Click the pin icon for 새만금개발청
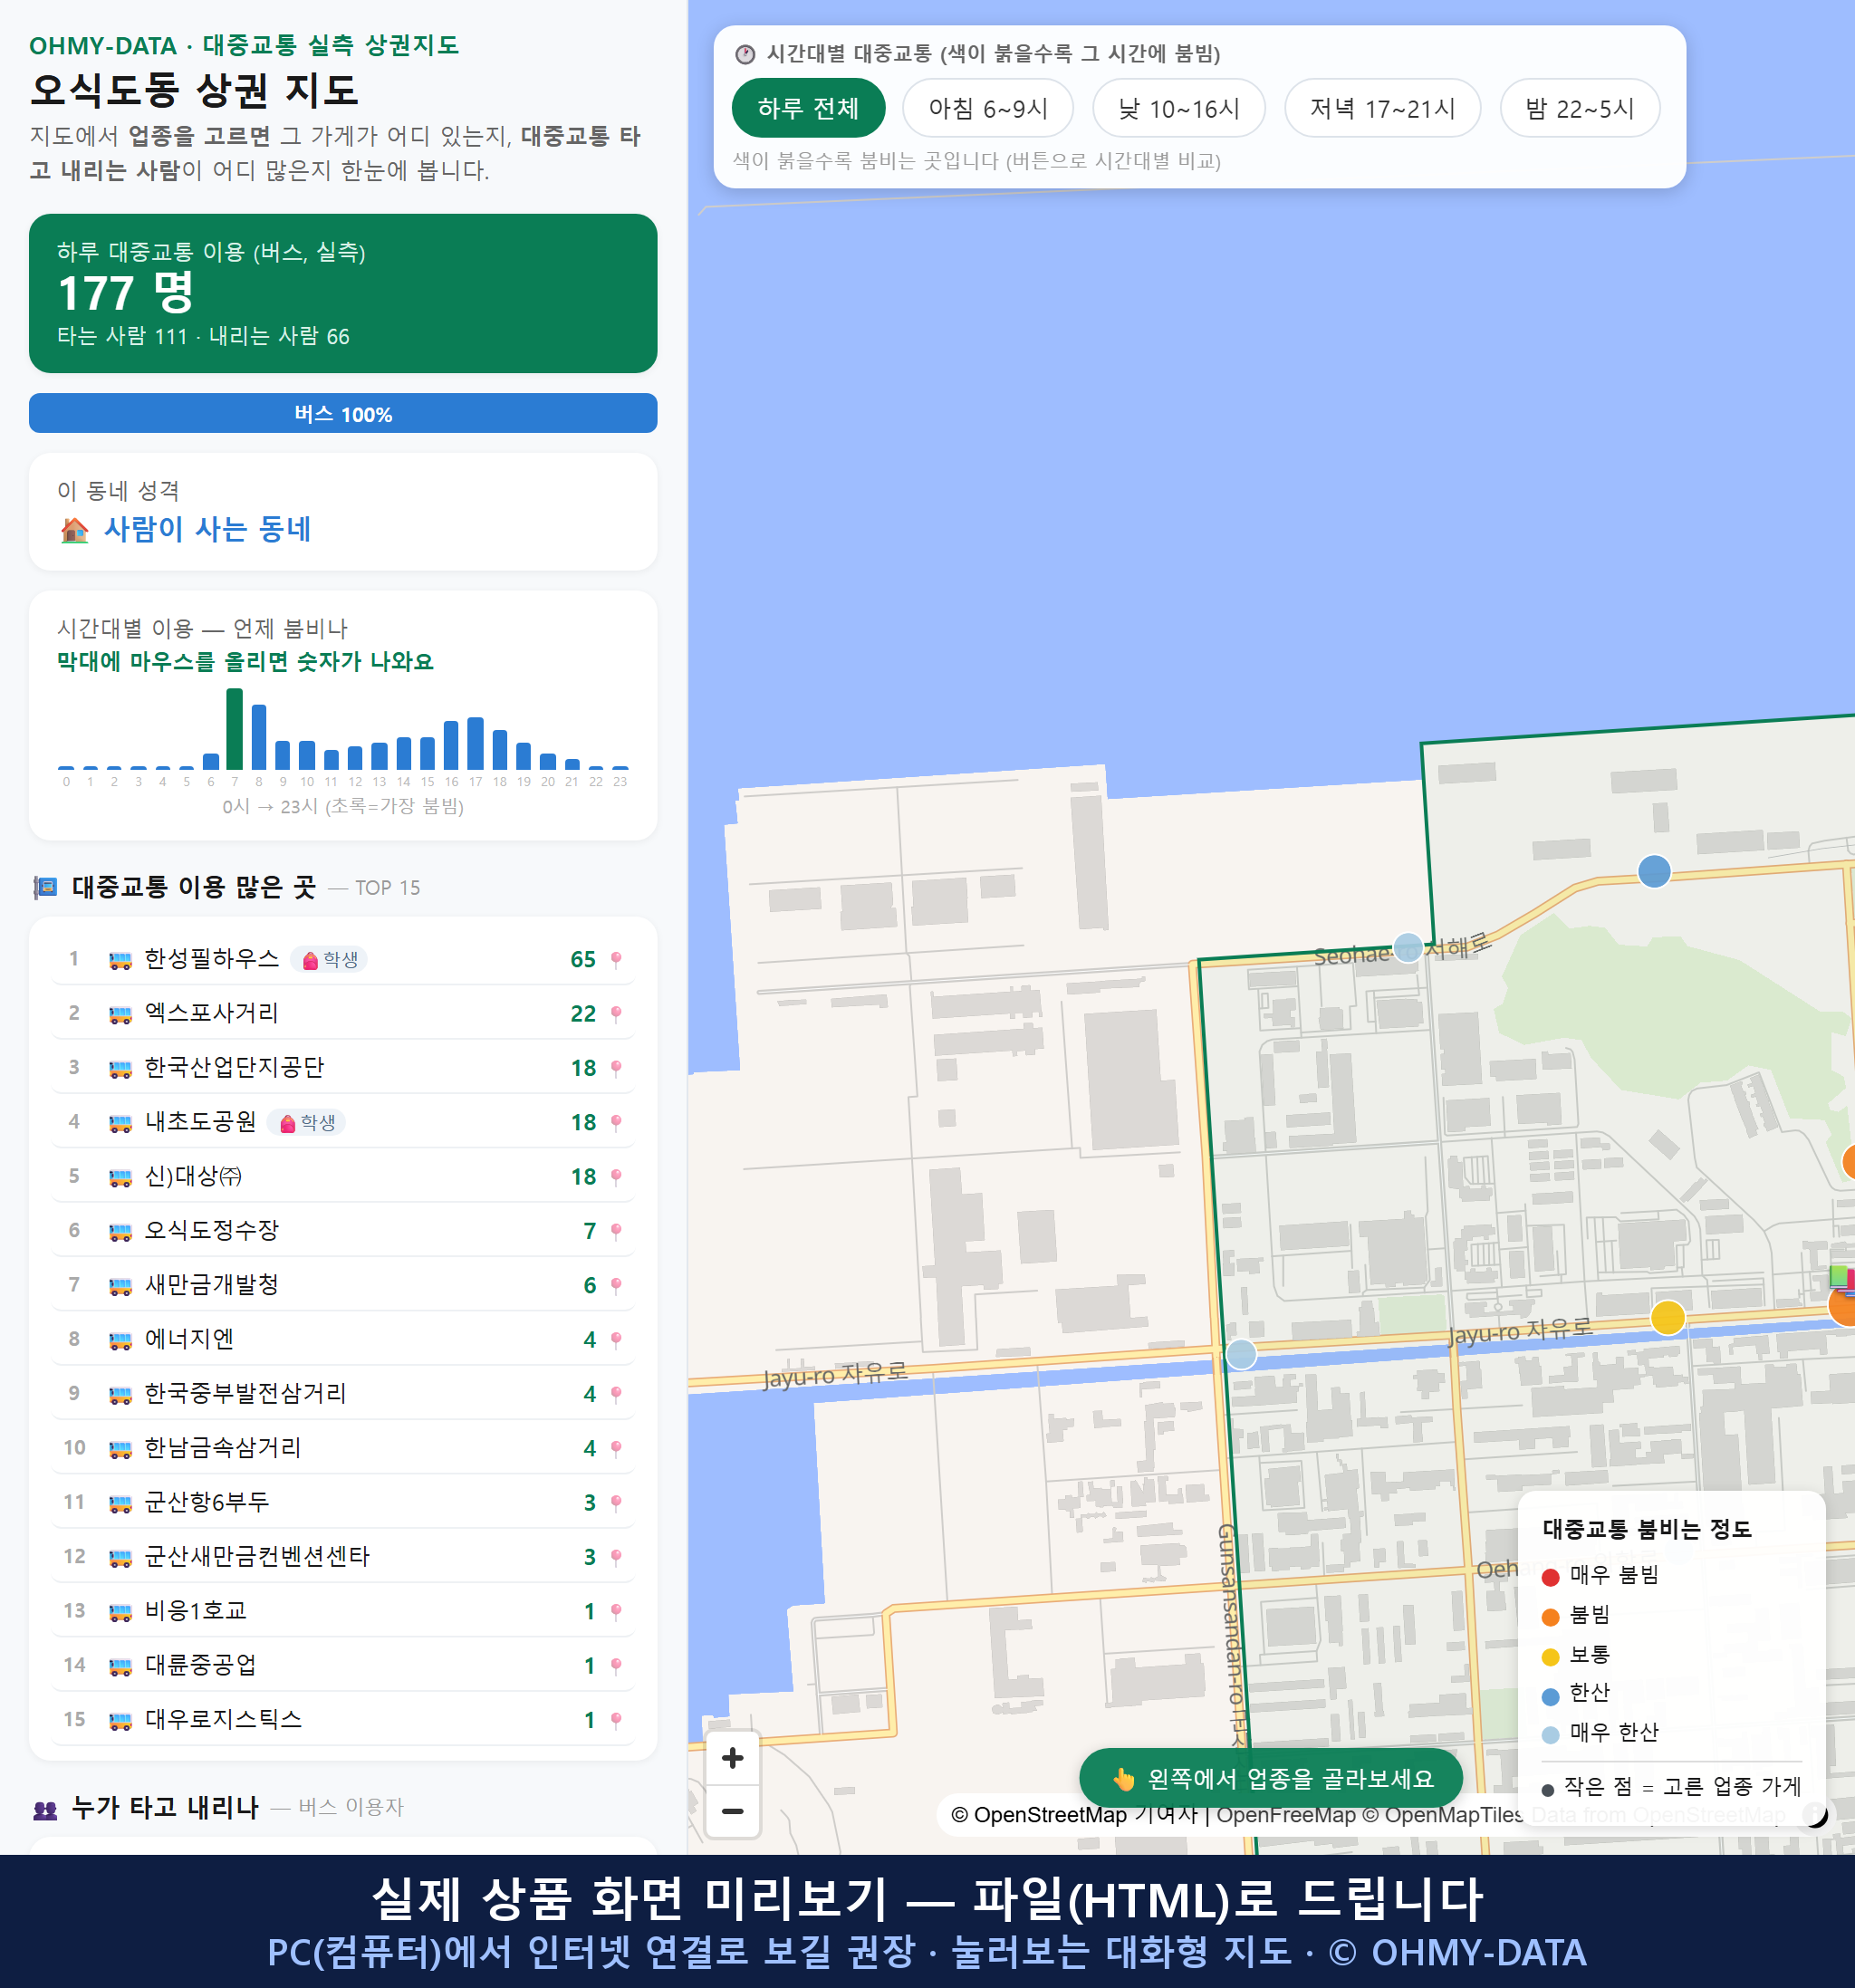This screenshot has width=1855, height=1988. point(616,1285)
